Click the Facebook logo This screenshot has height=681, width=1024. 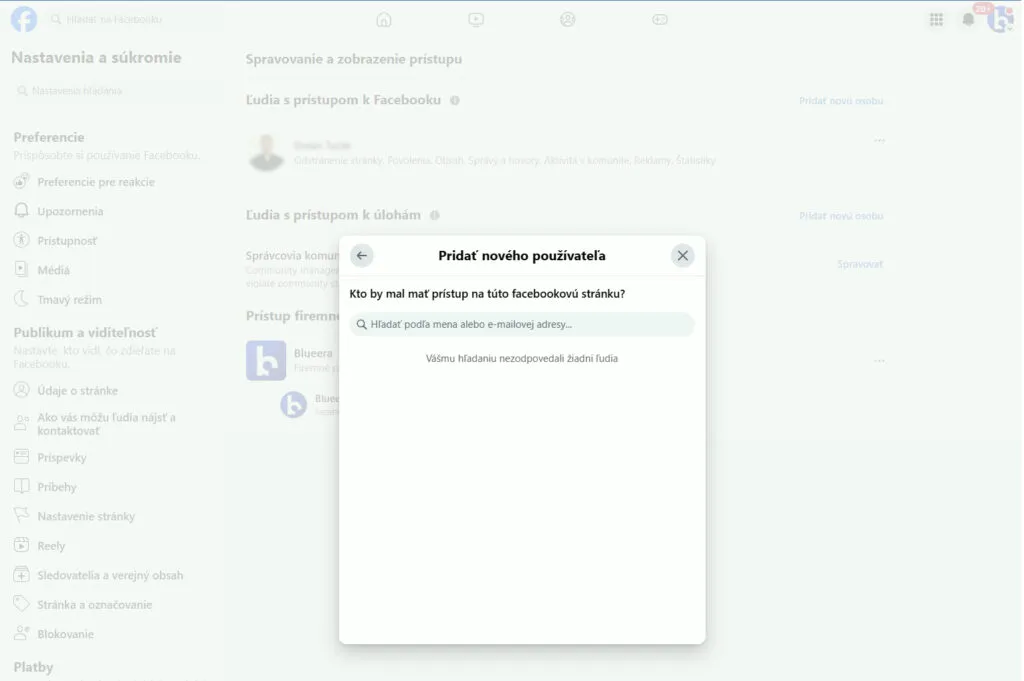24,19
